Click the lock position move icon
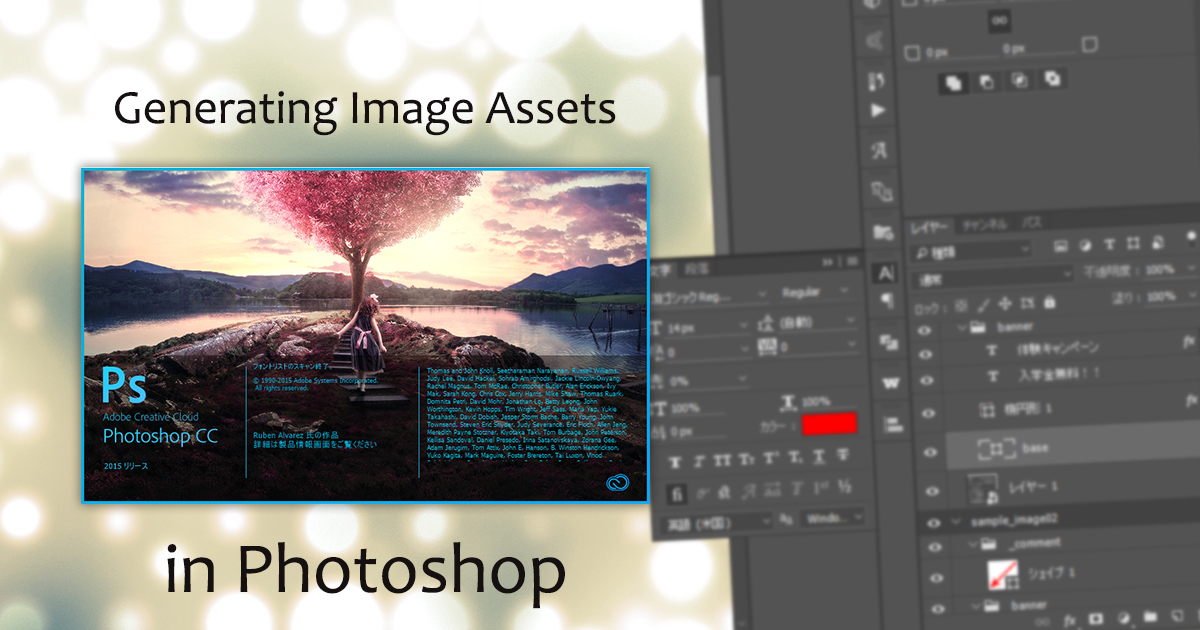Viewport: 1200px width, 630px height. click(1004, 303)
